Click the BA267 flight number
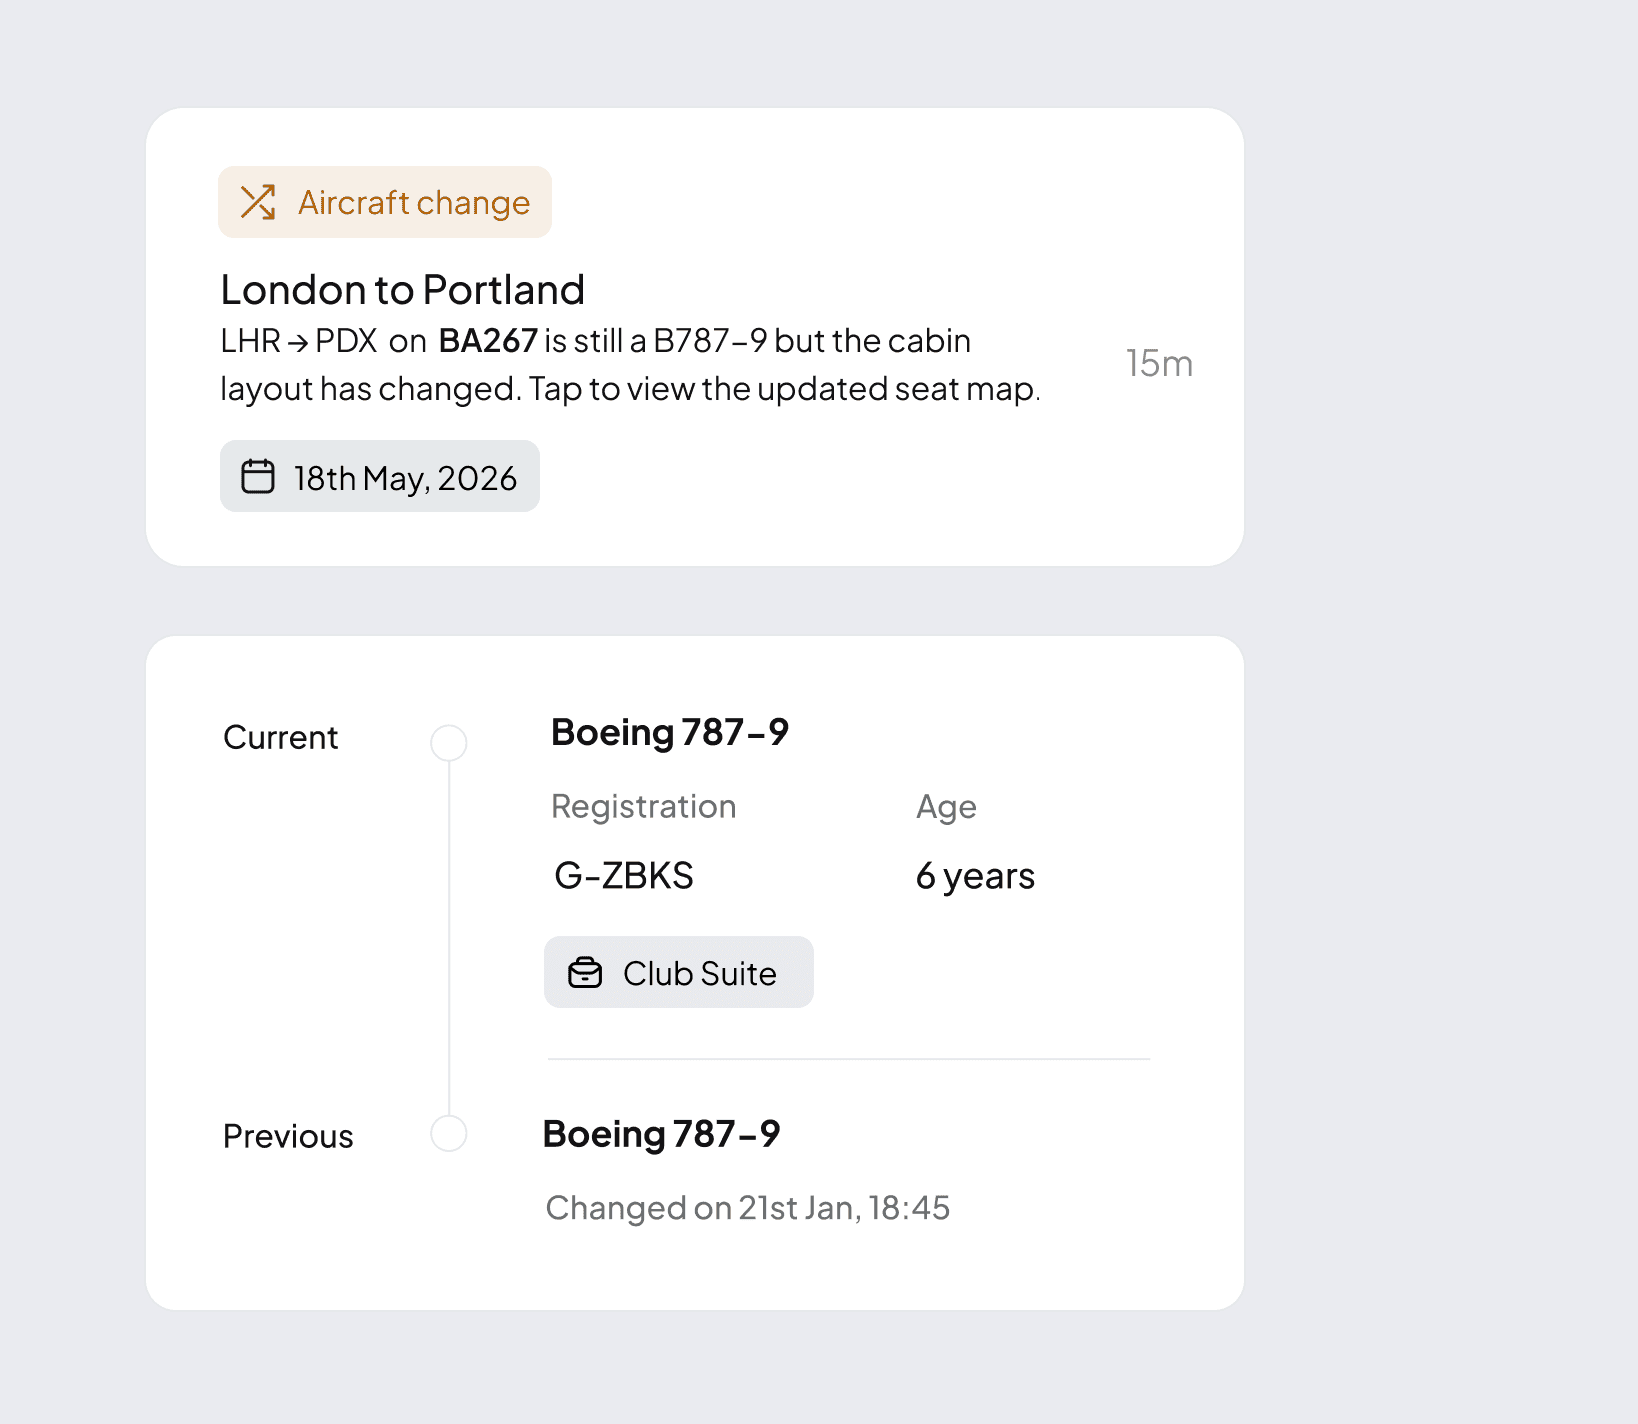The image size is (1638, 1424). coord(488,341)
